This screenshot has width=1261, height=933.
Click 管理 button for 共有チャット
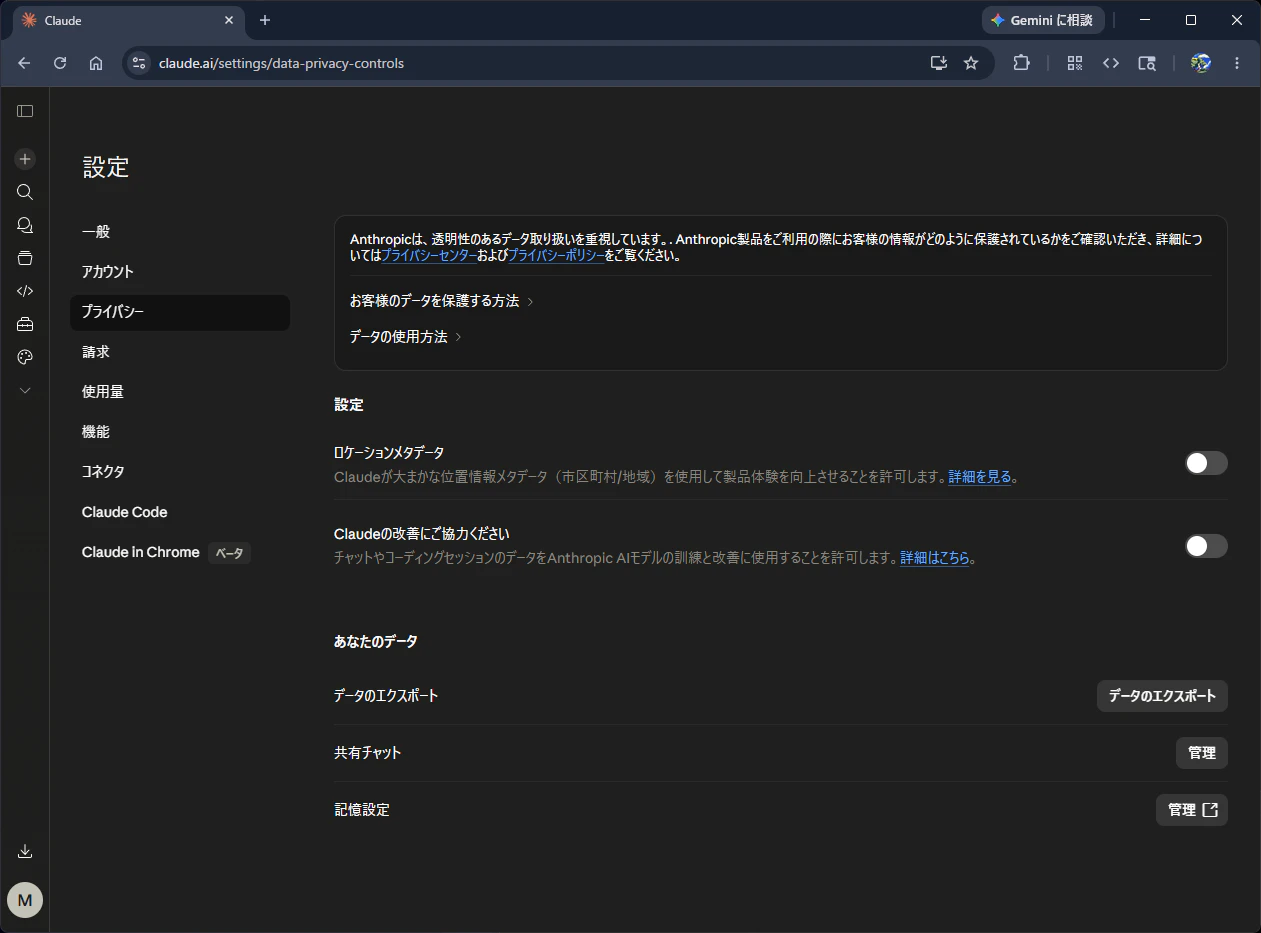point(1202,753)
